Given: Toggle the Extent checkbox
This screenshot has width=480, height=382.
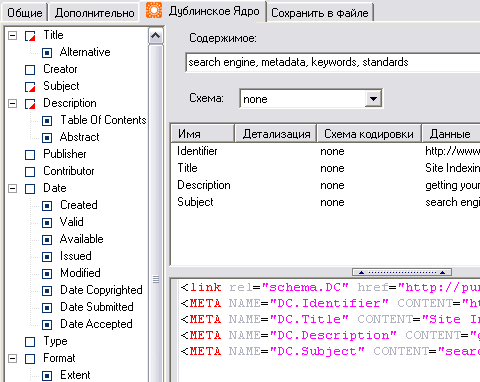Looking at the screenshot, I should 47,376.
